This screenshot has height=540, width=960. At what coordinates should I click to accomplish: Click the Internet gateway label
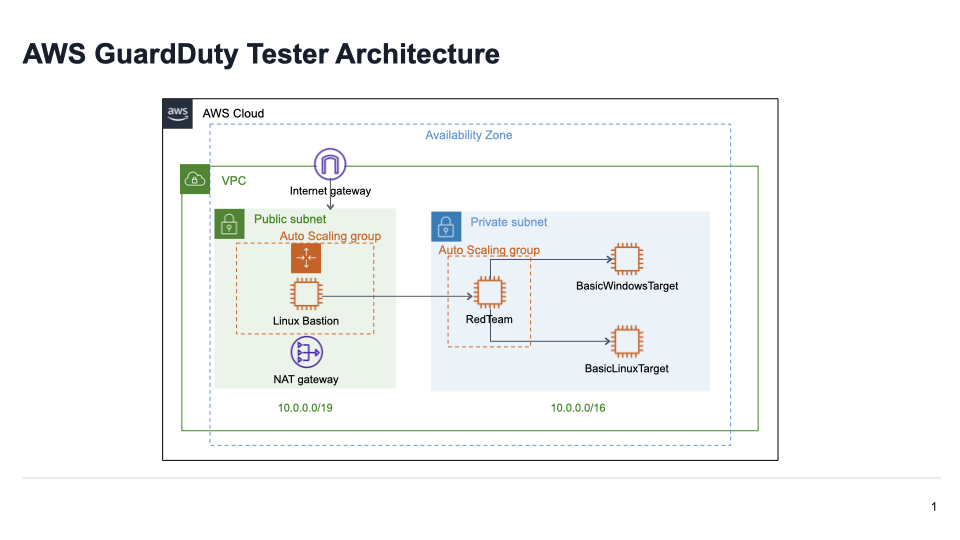[x=331, y=191]
